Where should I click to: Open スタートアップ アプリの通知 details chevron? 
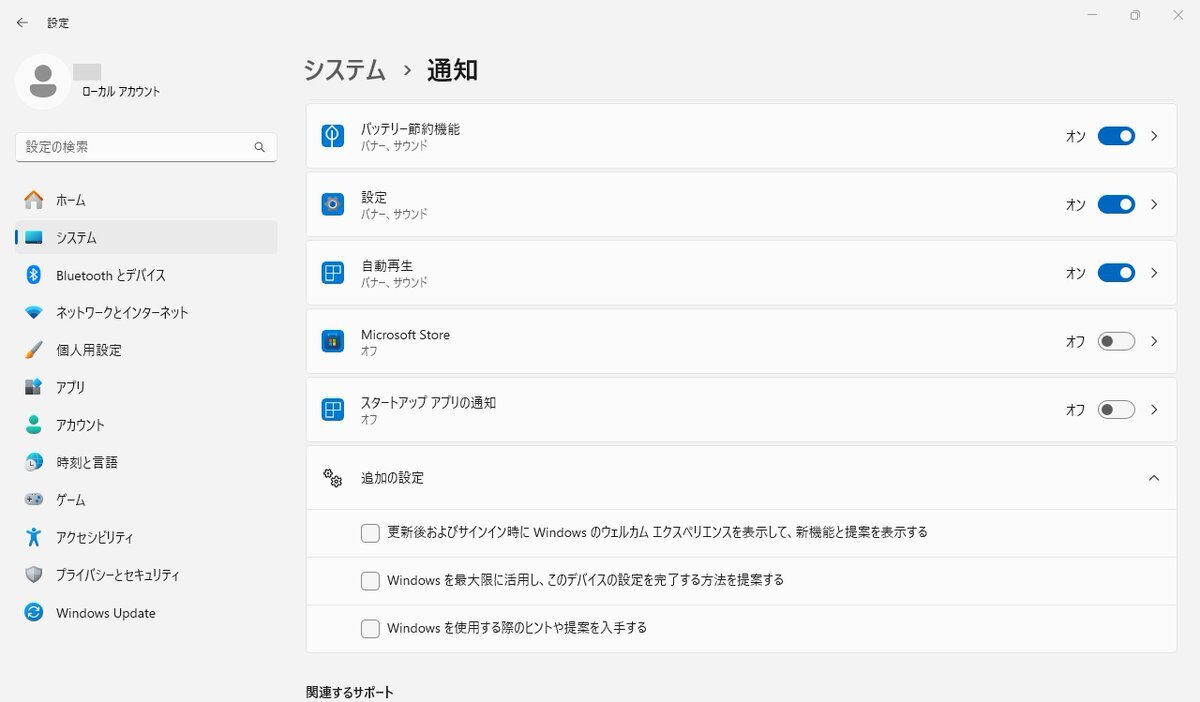coord(1154,409)
